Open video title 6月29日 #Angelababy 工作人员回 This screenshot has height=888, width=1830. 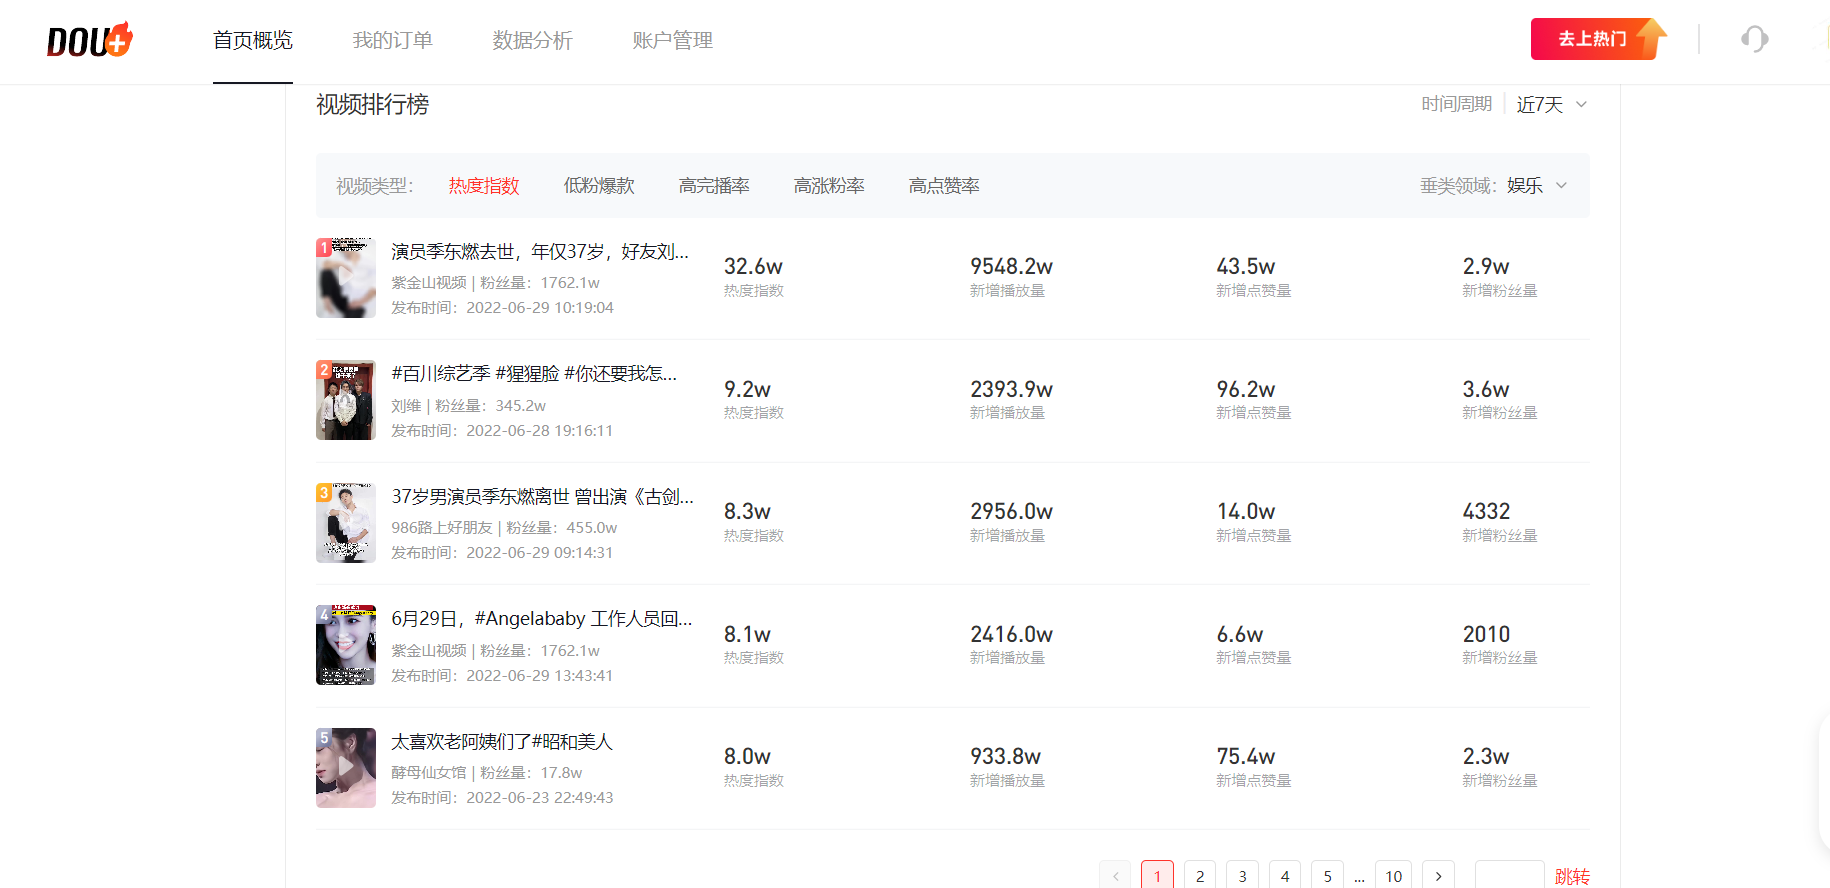(x=541, y=618)
